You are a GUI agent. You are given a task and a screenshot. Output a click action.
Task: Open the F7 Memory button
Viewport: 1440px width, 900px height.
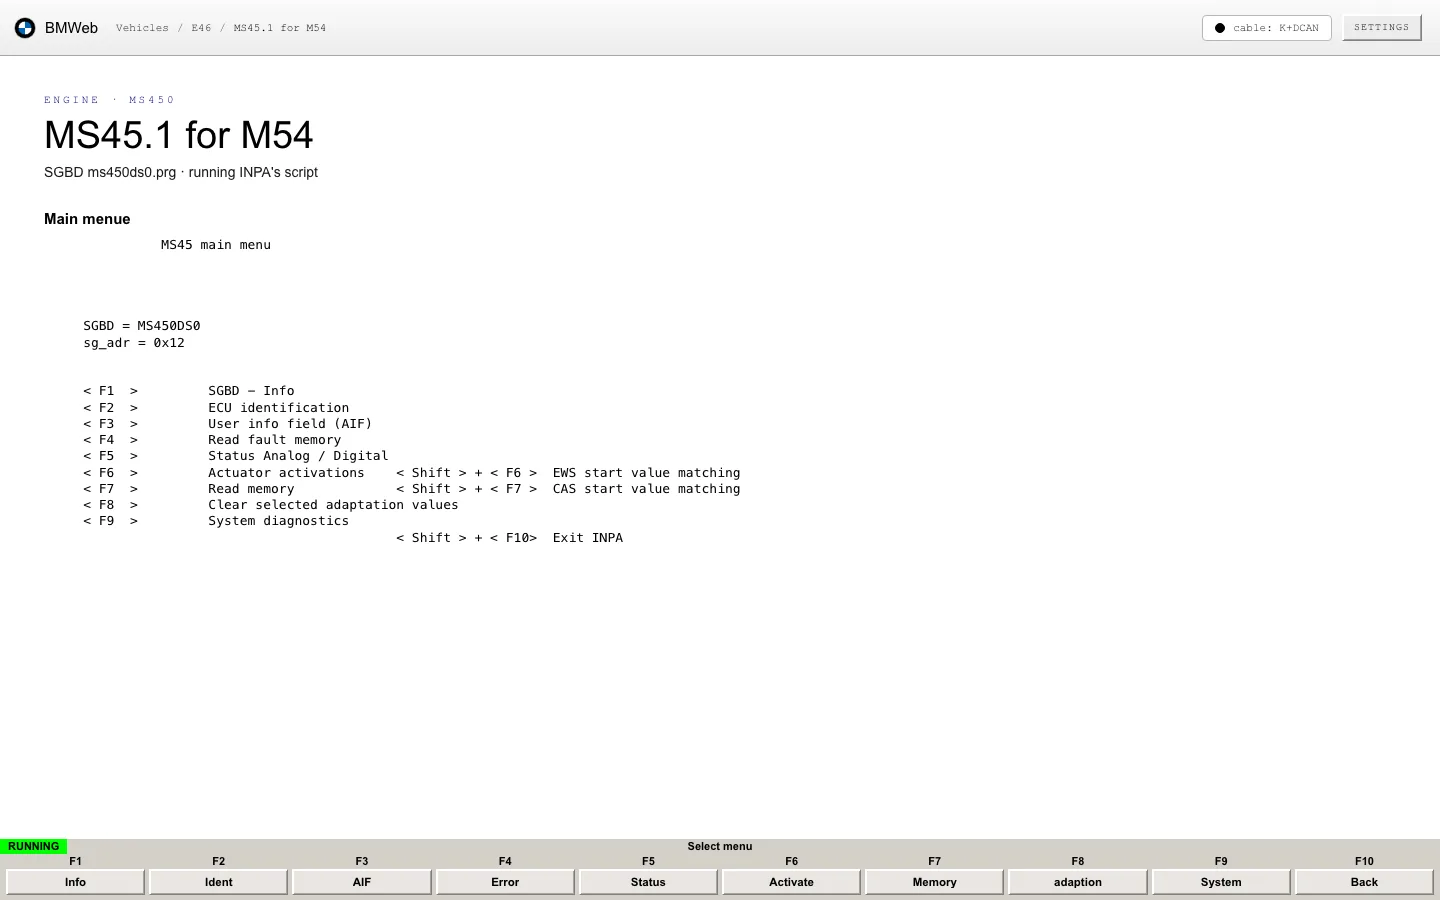click(x=934, y=882)
